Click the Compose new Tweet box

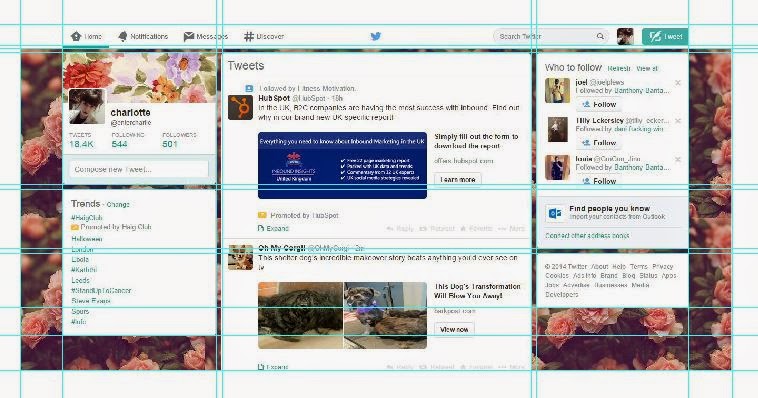click(x=139, y=169)
